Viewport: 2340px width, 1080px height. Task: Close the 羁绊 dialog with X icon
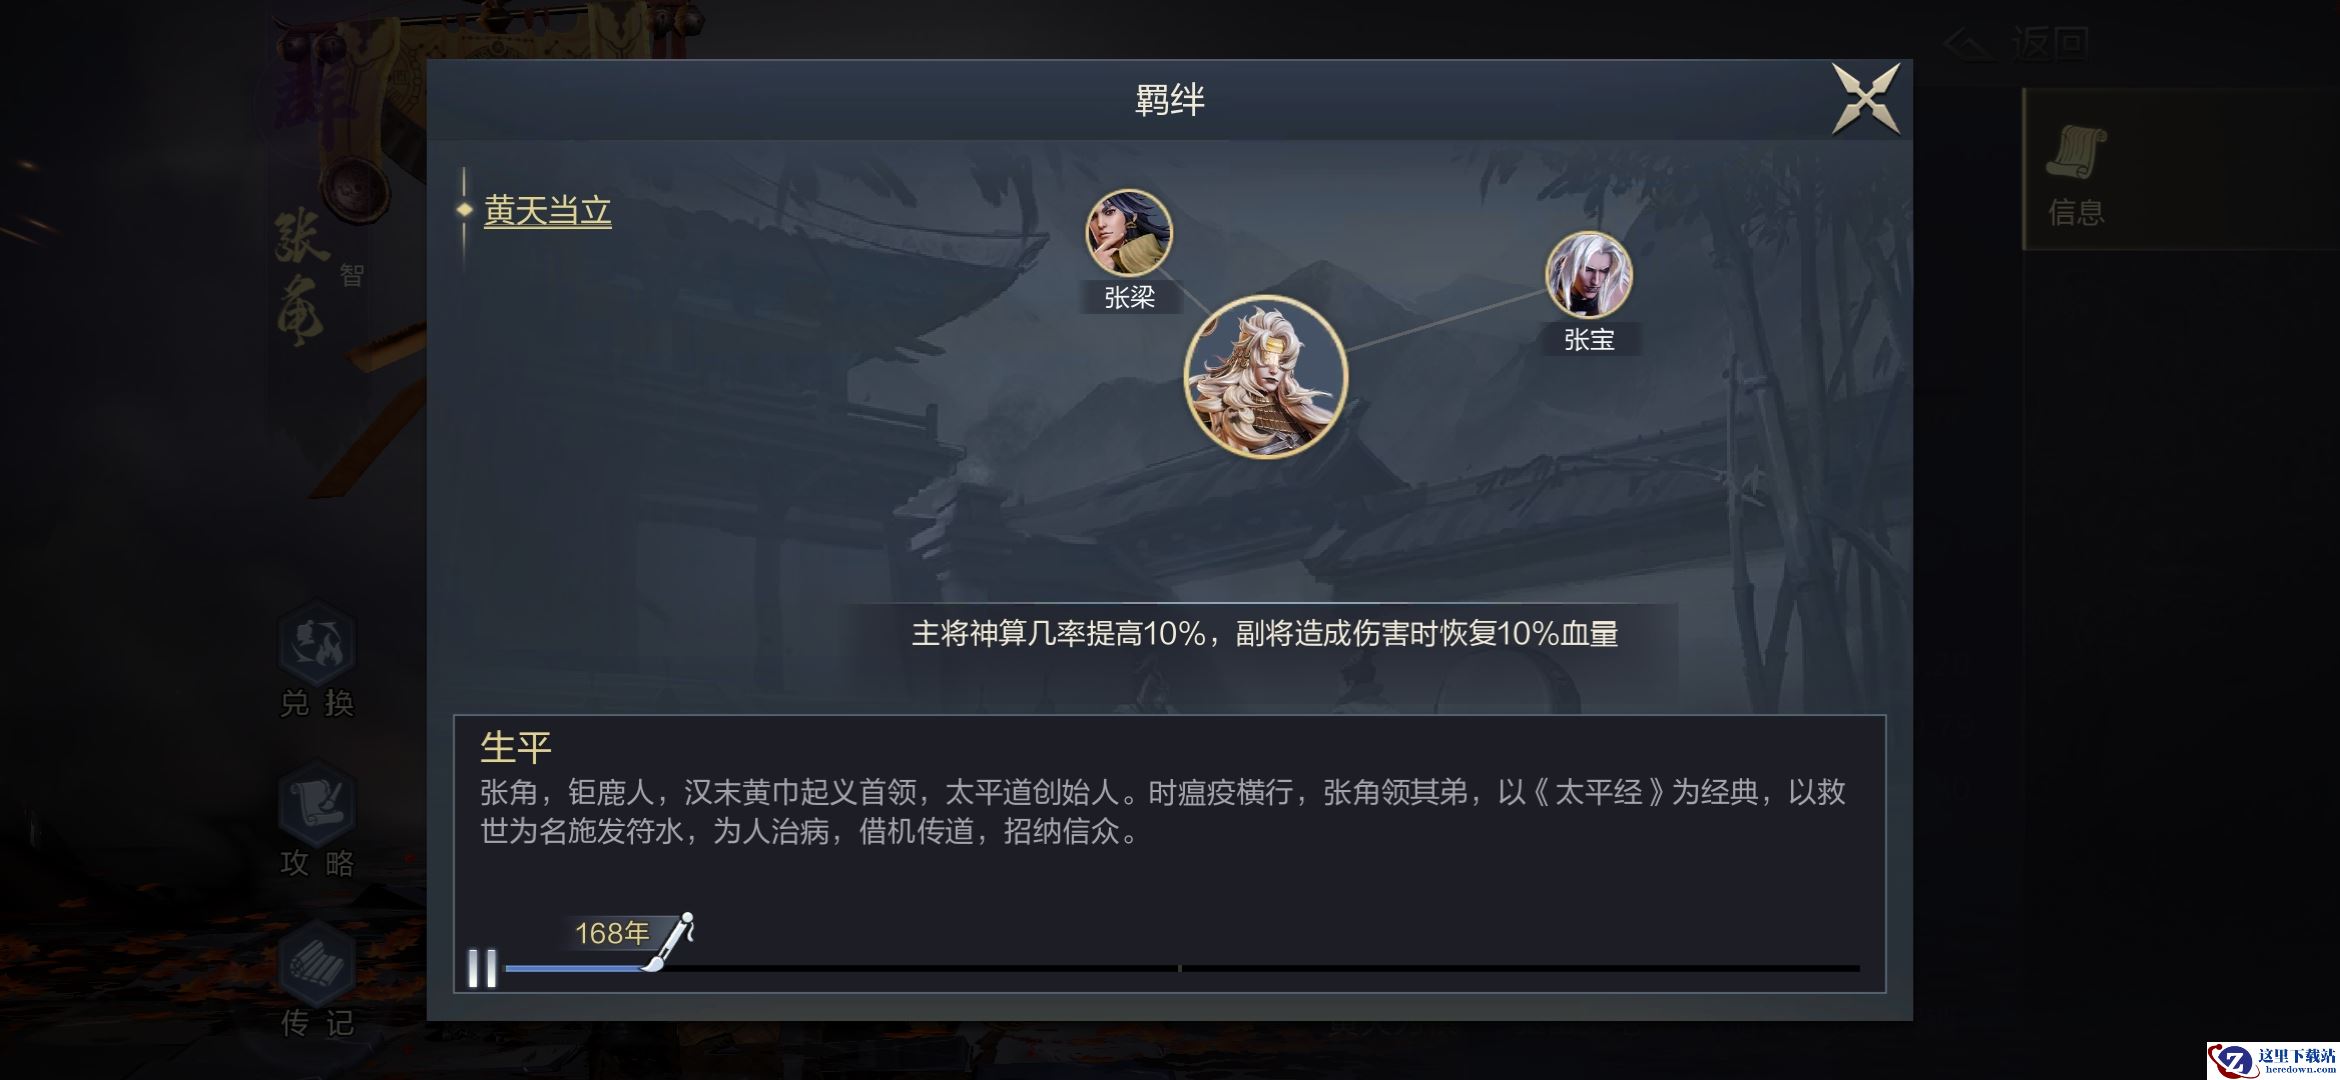coord(1865,99)
